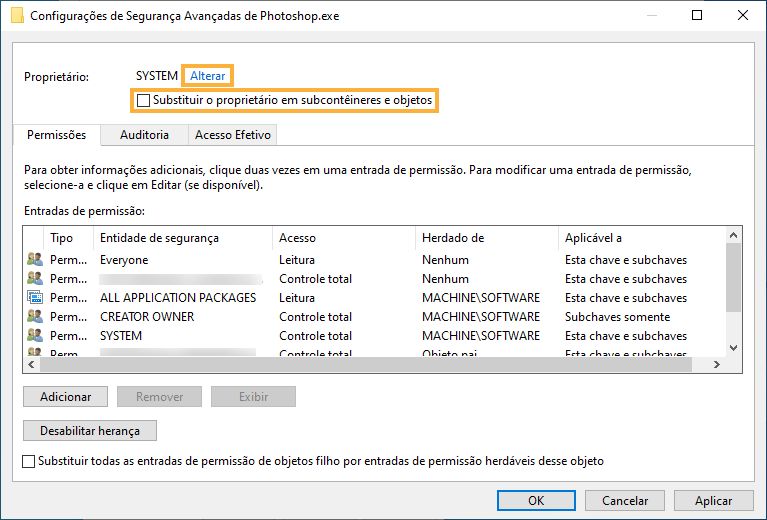Click the Alterar link next to SYSTEM owner
This screenshot has width=767, height=520.
[207, 76]
